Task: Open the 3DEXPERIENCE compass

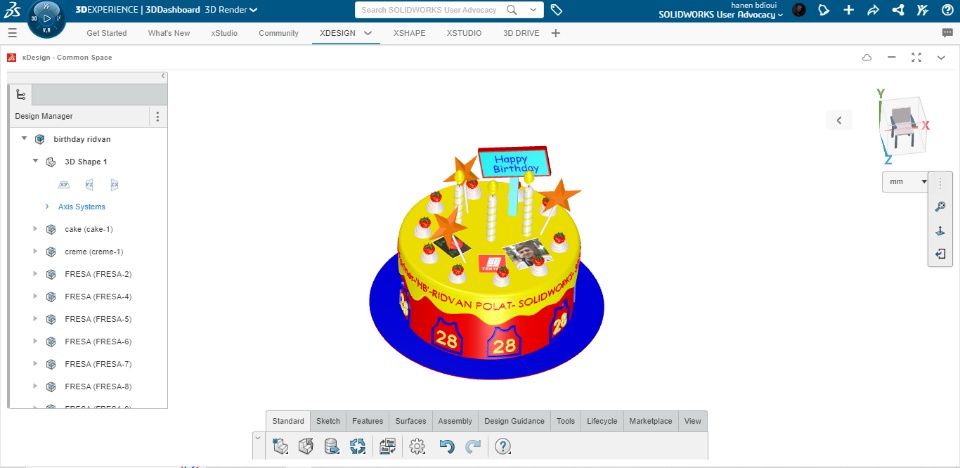Action: (x=47, y=18)
